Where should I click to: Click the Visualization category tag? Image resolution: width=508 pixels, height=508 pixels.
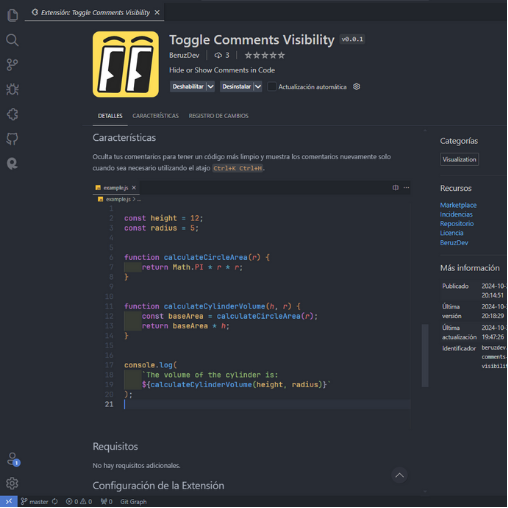point(459,159)
